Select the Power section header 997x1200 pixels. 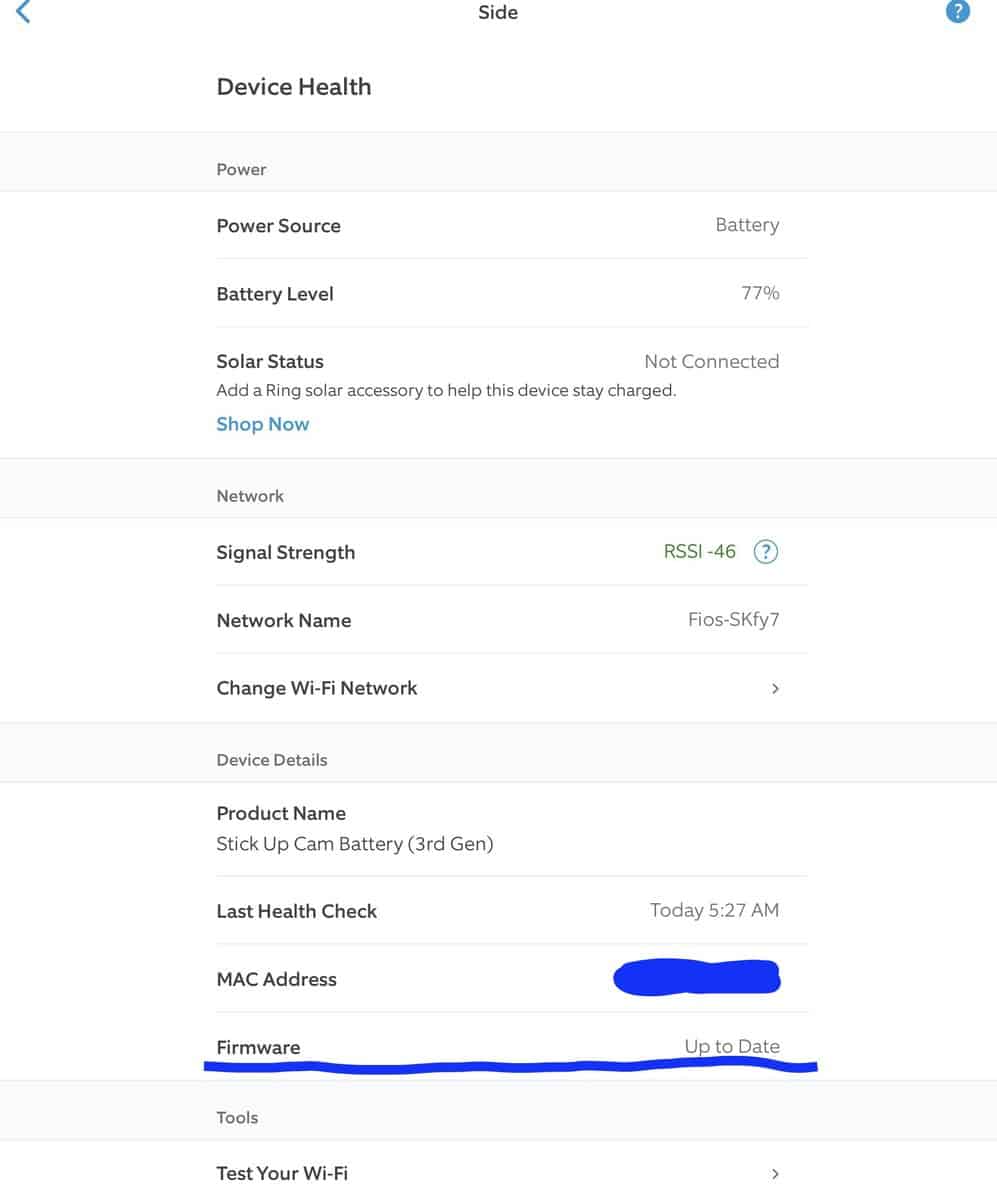pos(241,170)
